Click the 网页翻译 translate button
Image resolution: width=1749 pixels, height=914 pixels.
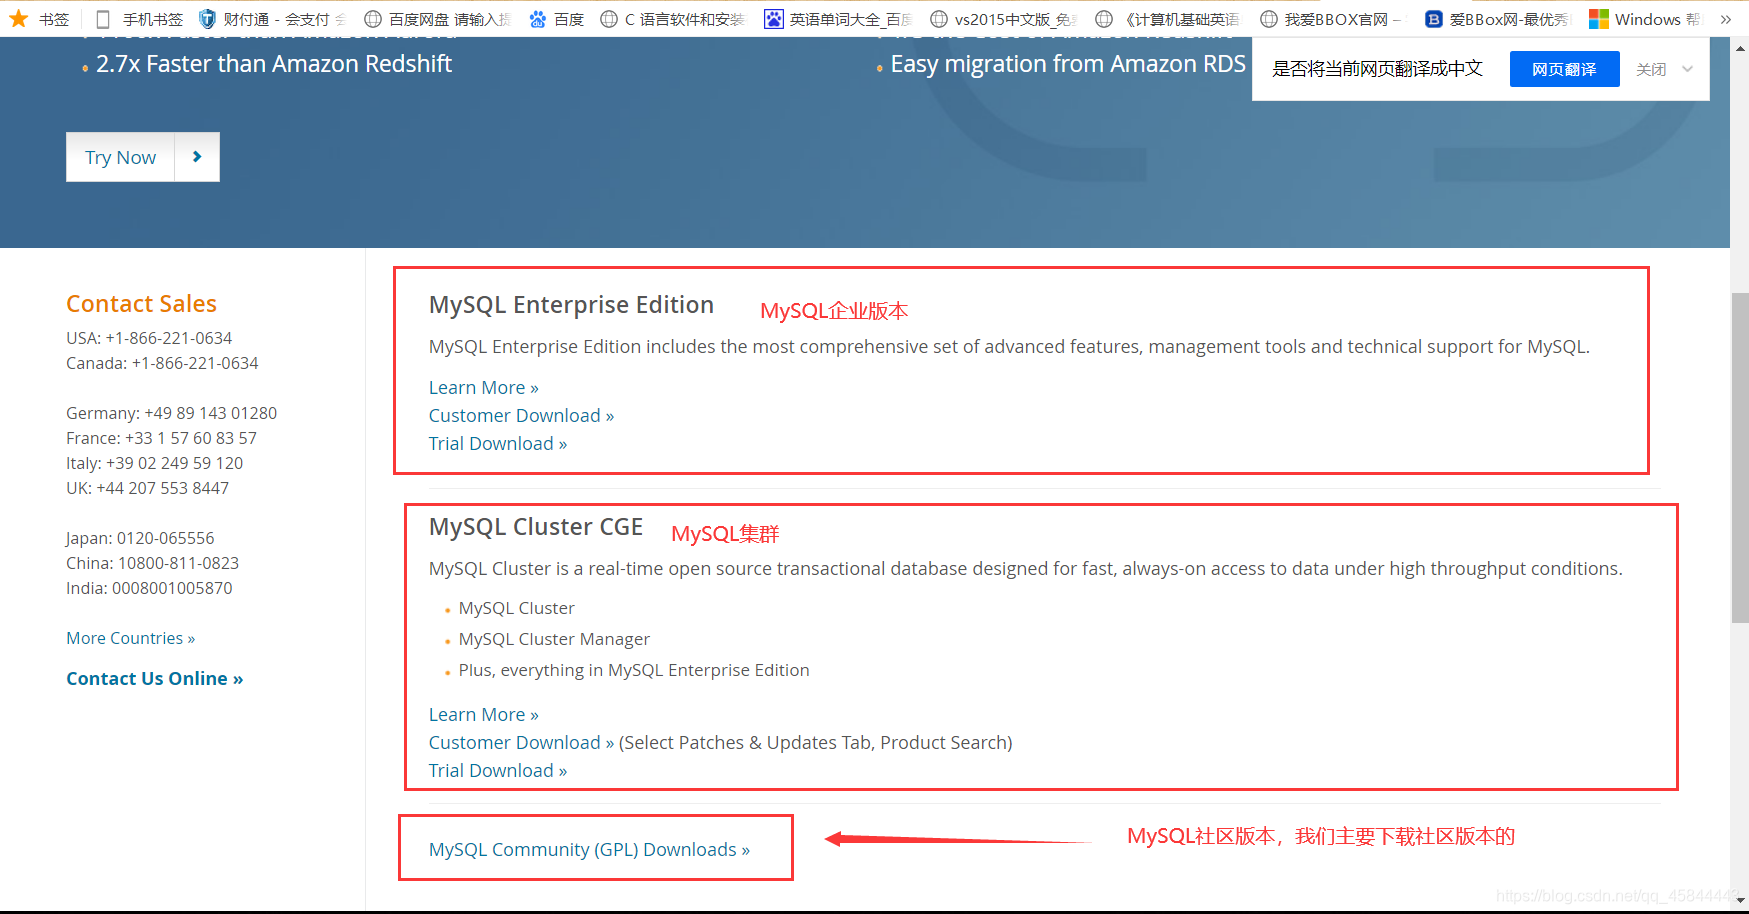(1564, 69)
